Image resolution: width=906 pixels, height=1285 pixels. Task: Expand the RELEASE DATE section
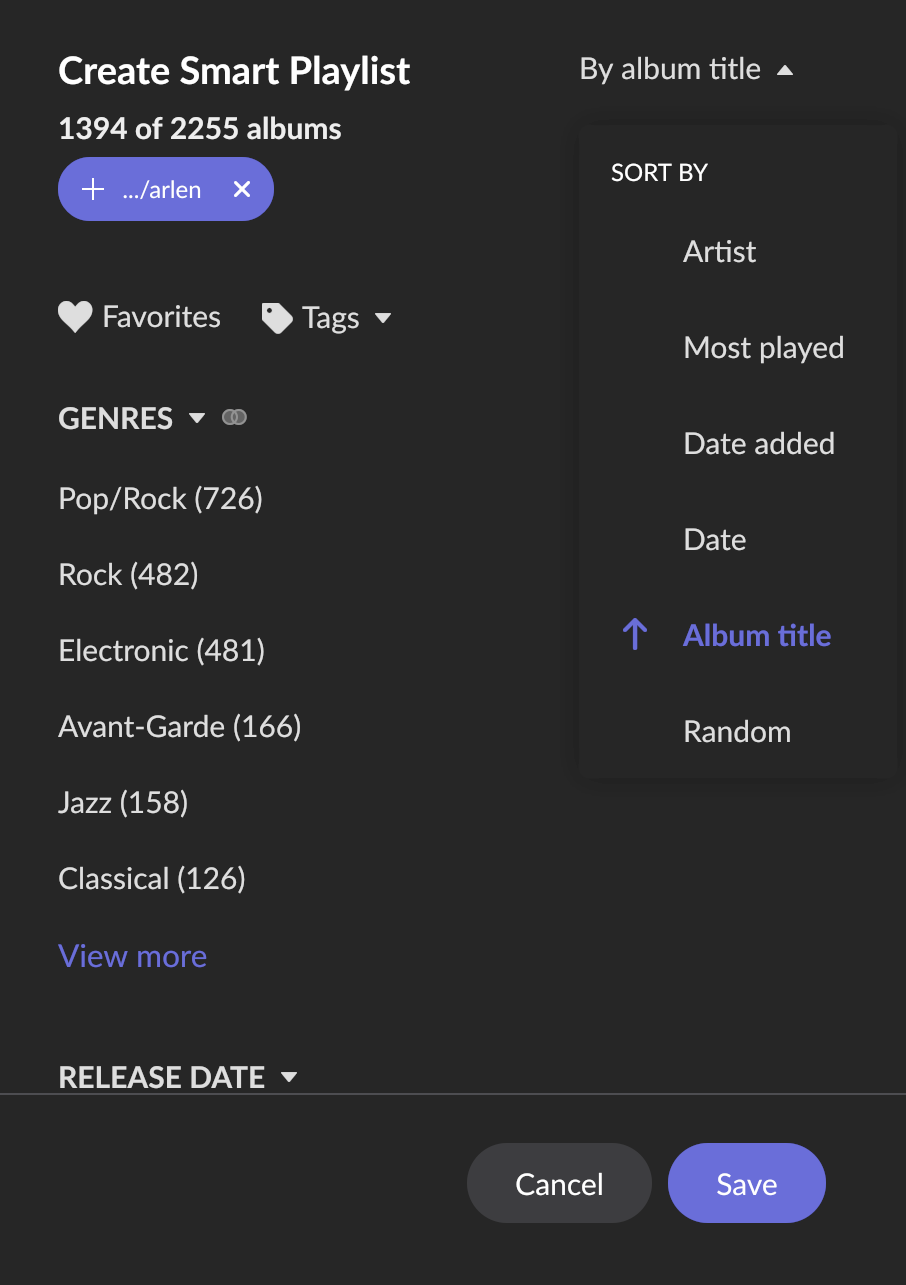pyautogui.click(x=178, y=1077)
